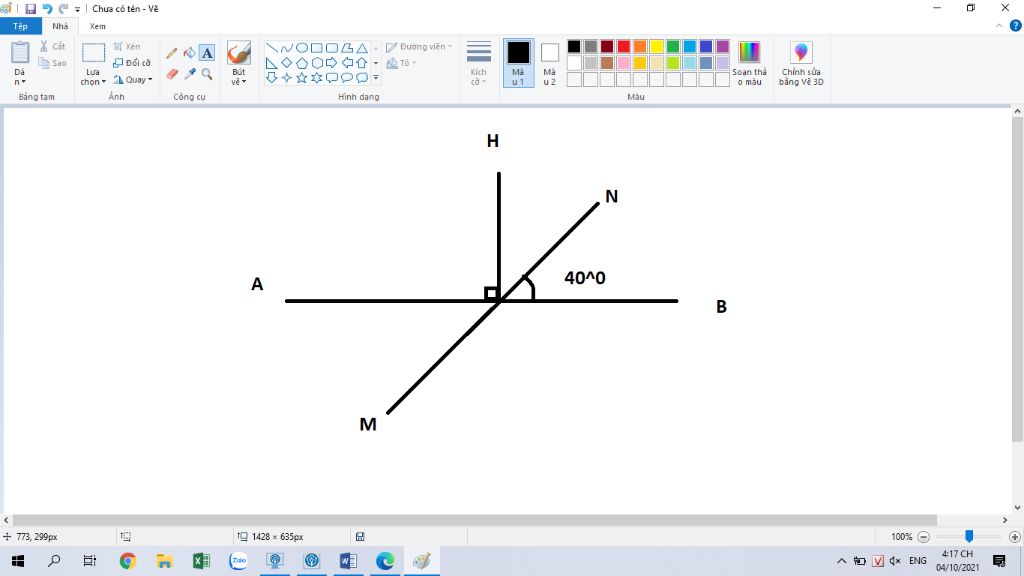
Task: Open the Brushes (Bút vẽ) tool
Action: [239, 63]
